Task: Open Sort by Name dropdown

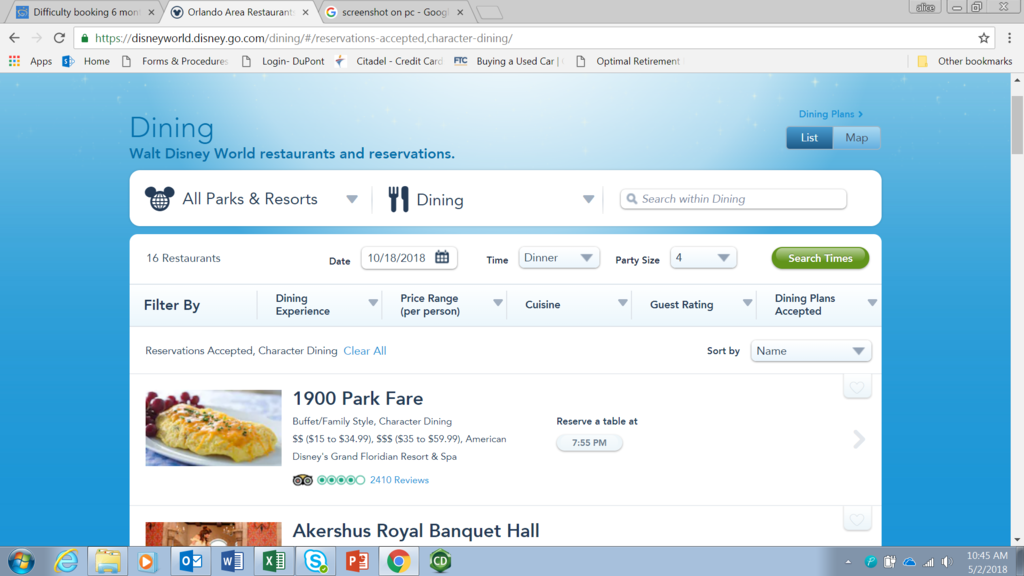Action: click(810, 351)
